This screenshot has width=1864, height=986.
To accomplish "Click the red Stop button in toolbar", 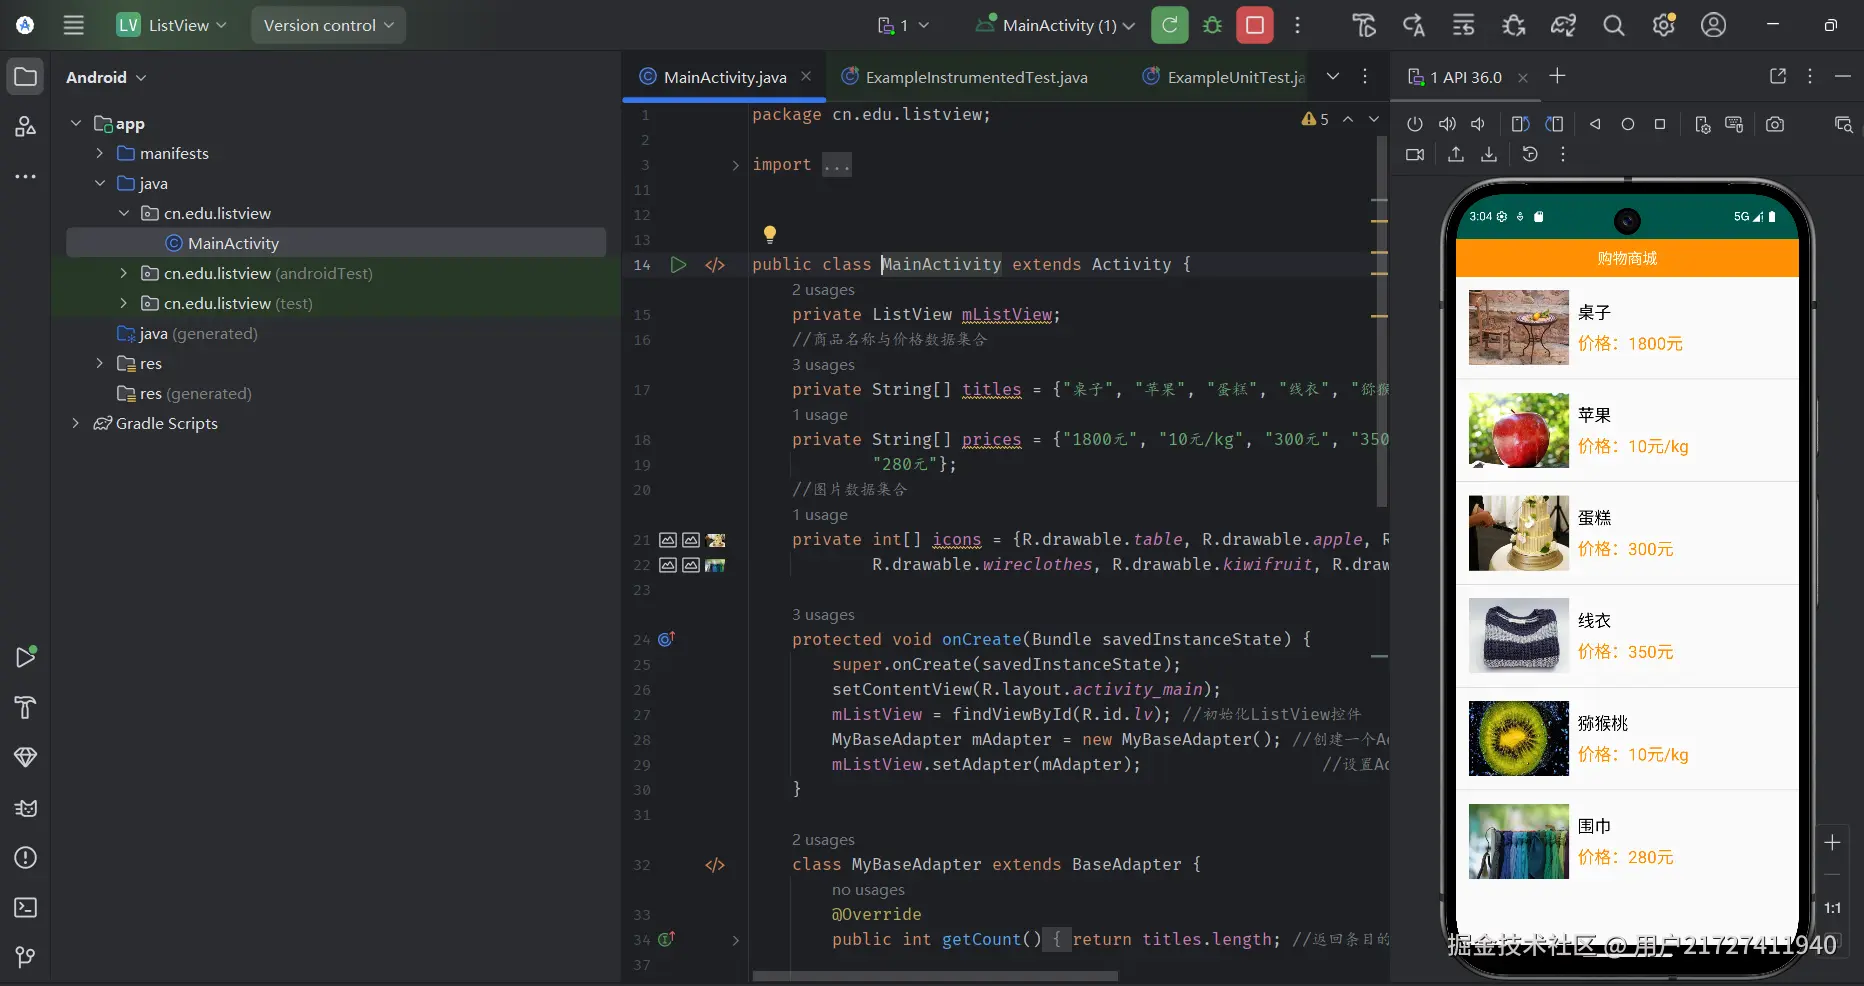I will 1254,25.
